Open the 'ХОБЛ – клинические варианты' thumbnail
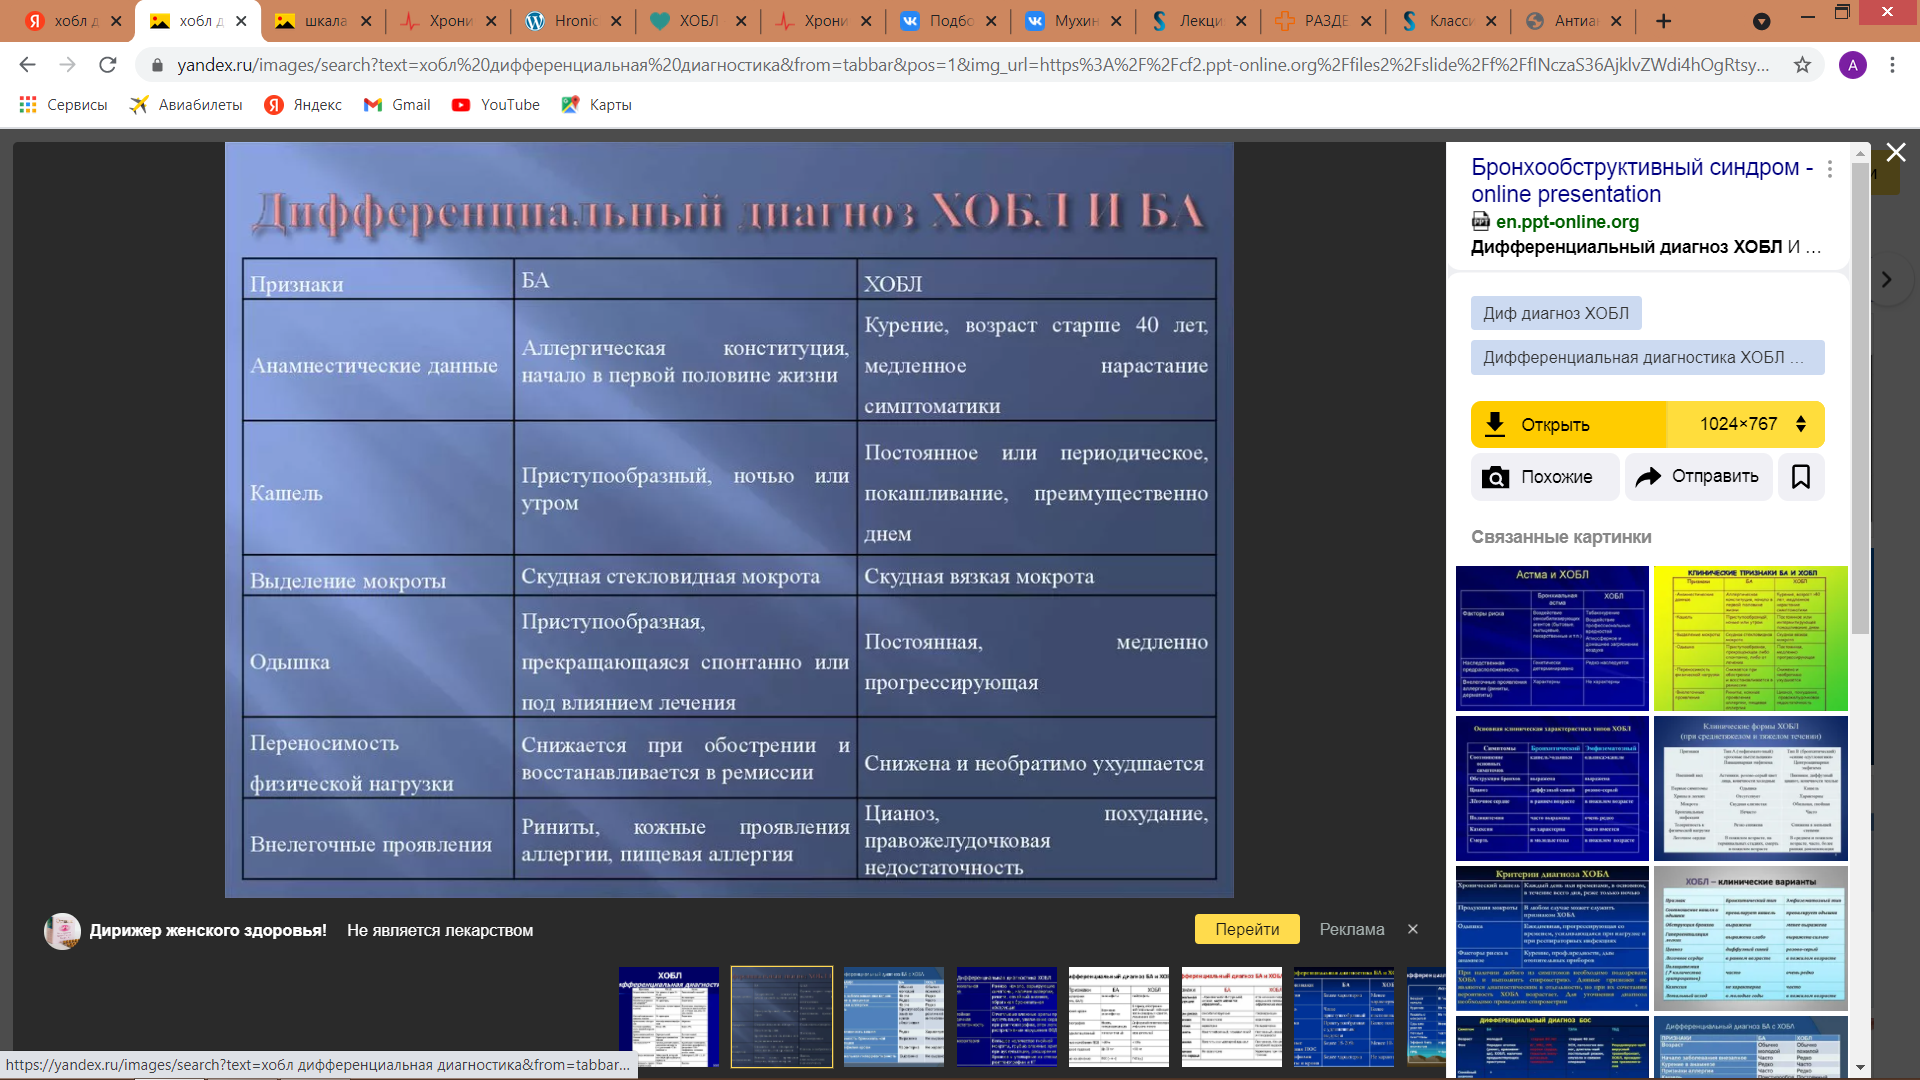 click(1750, 938)
